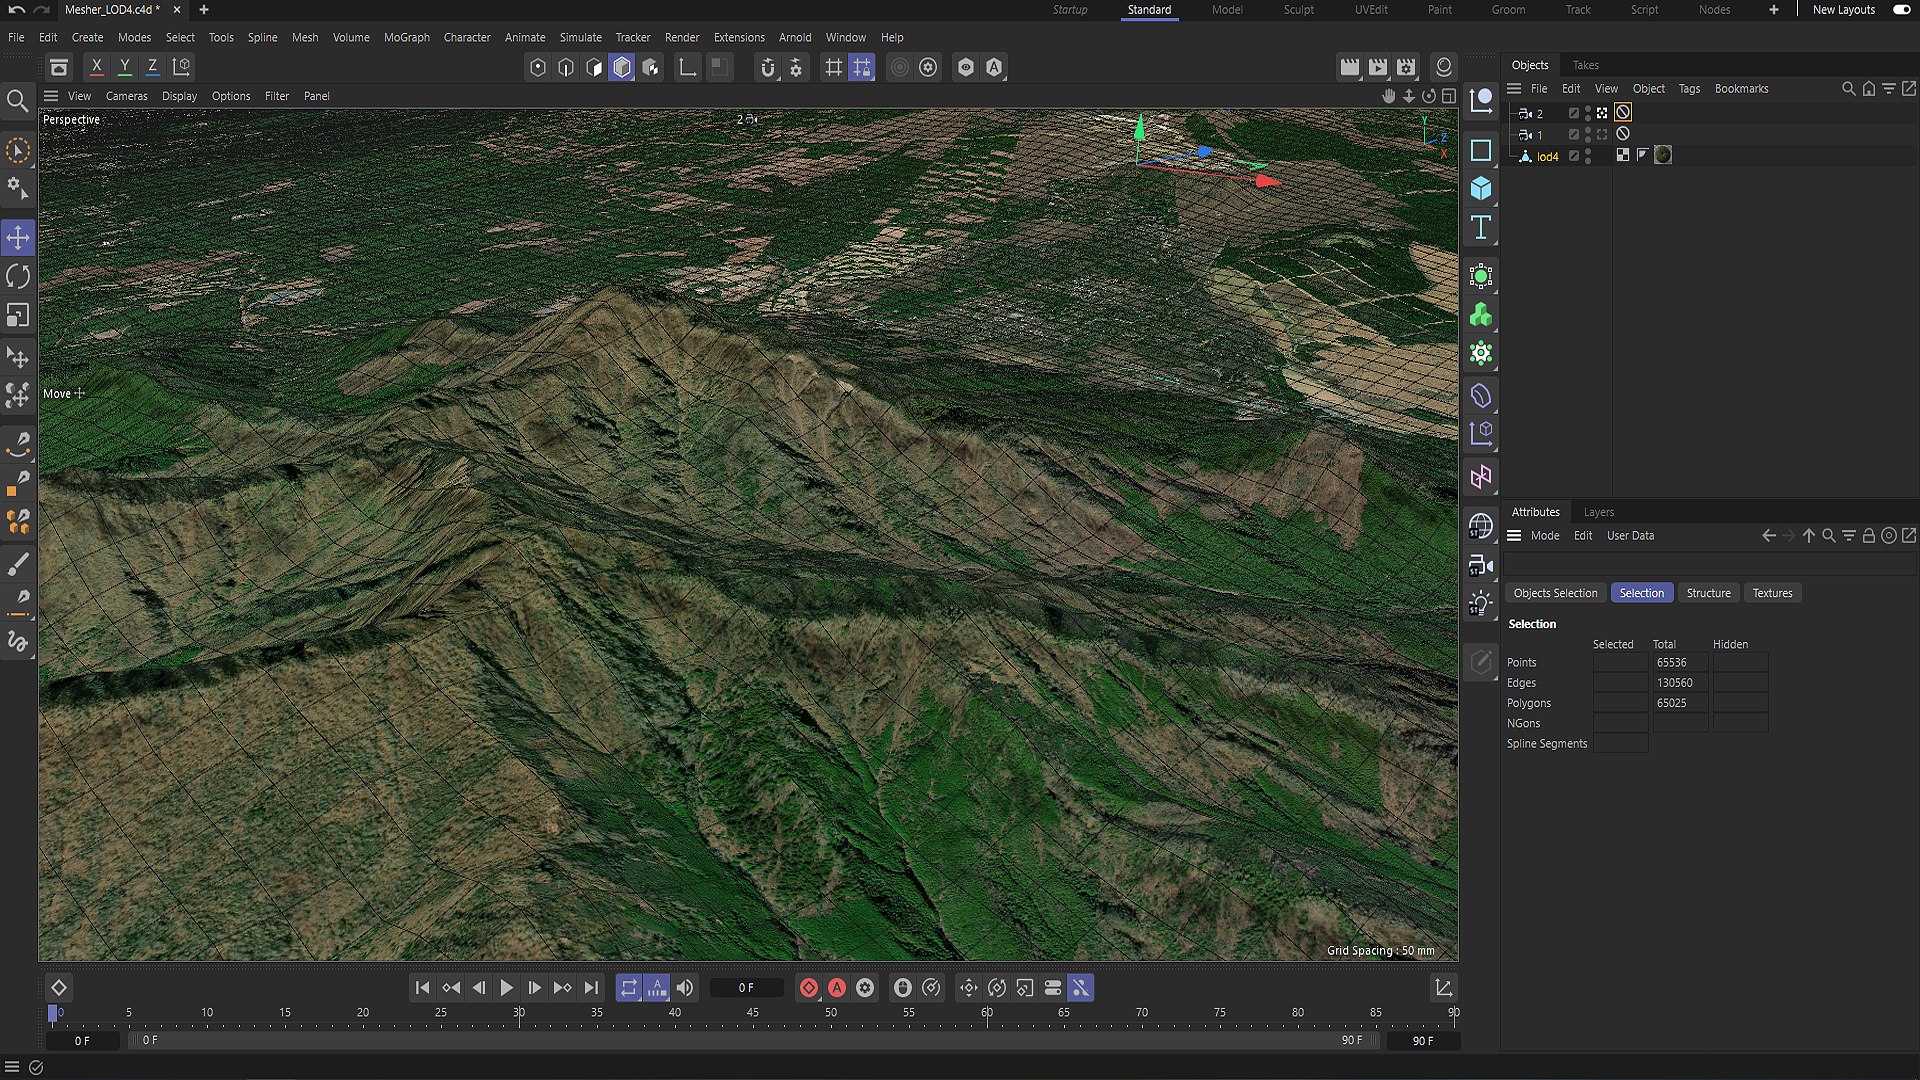Click the Textures button in Attributes
This screenshot has width=1920, height=1080.
tap(1772, 593)
